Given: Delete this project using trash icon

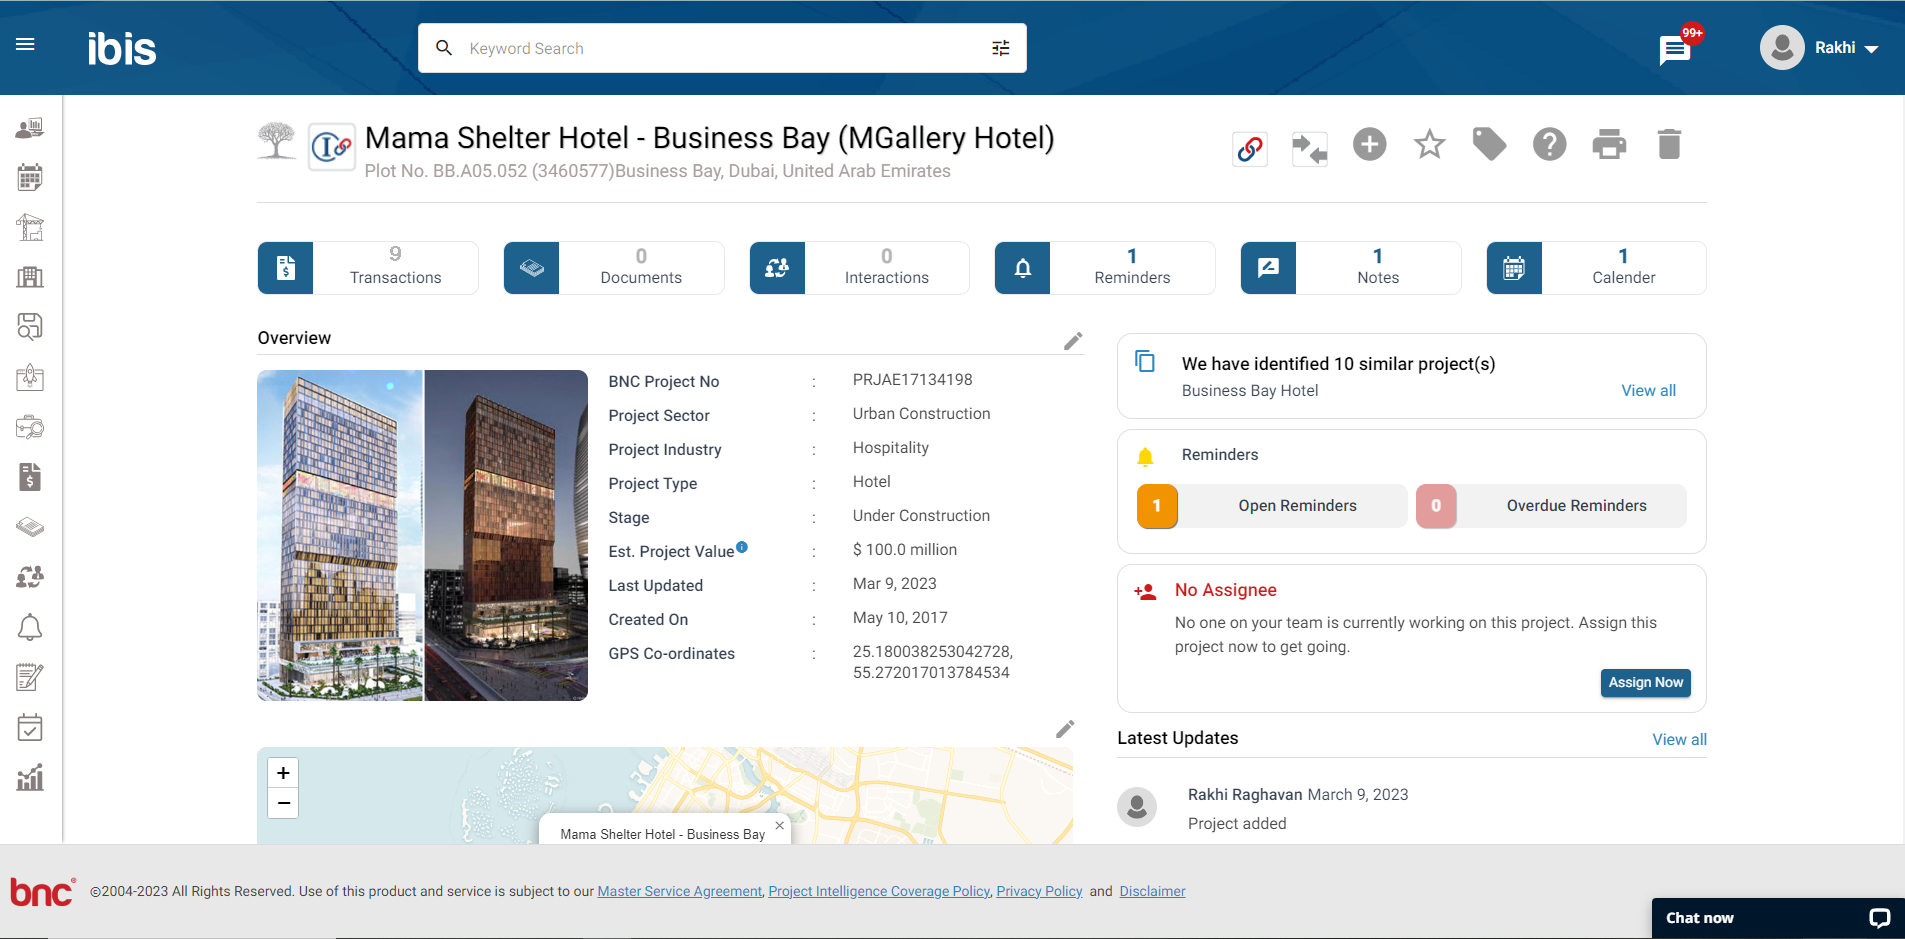Looking at the screenshot, I should point(1669,144).
